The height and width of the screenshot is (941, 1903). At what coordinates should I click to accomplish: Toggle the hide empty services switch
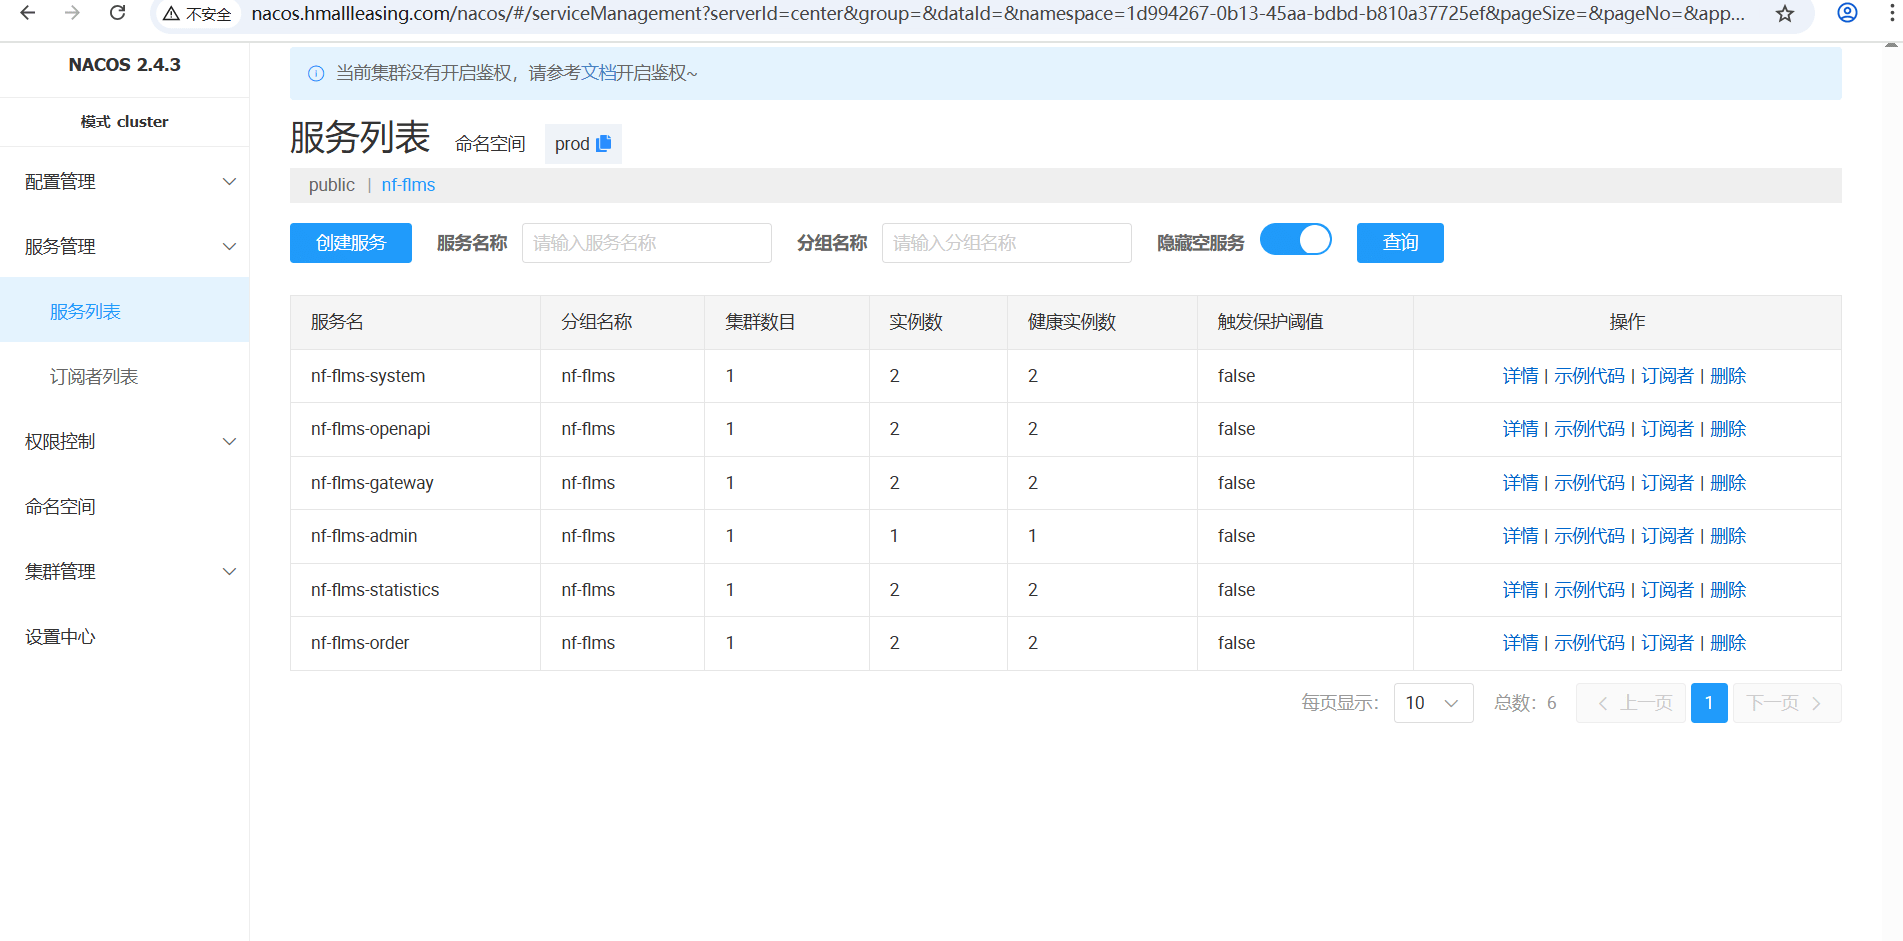(1295, 240)
